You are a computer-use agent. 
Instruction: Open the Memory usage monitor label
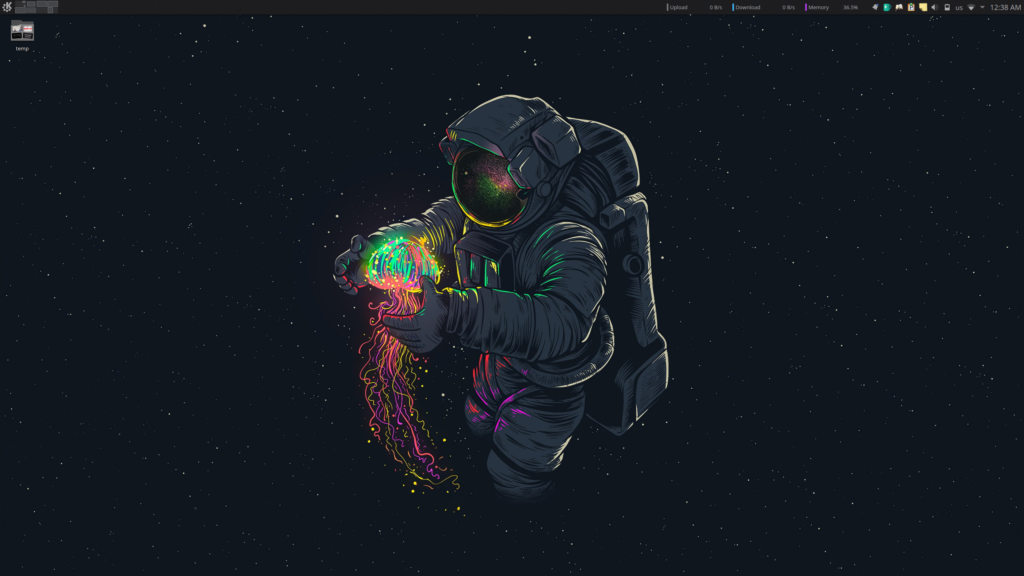pos(818,7)
